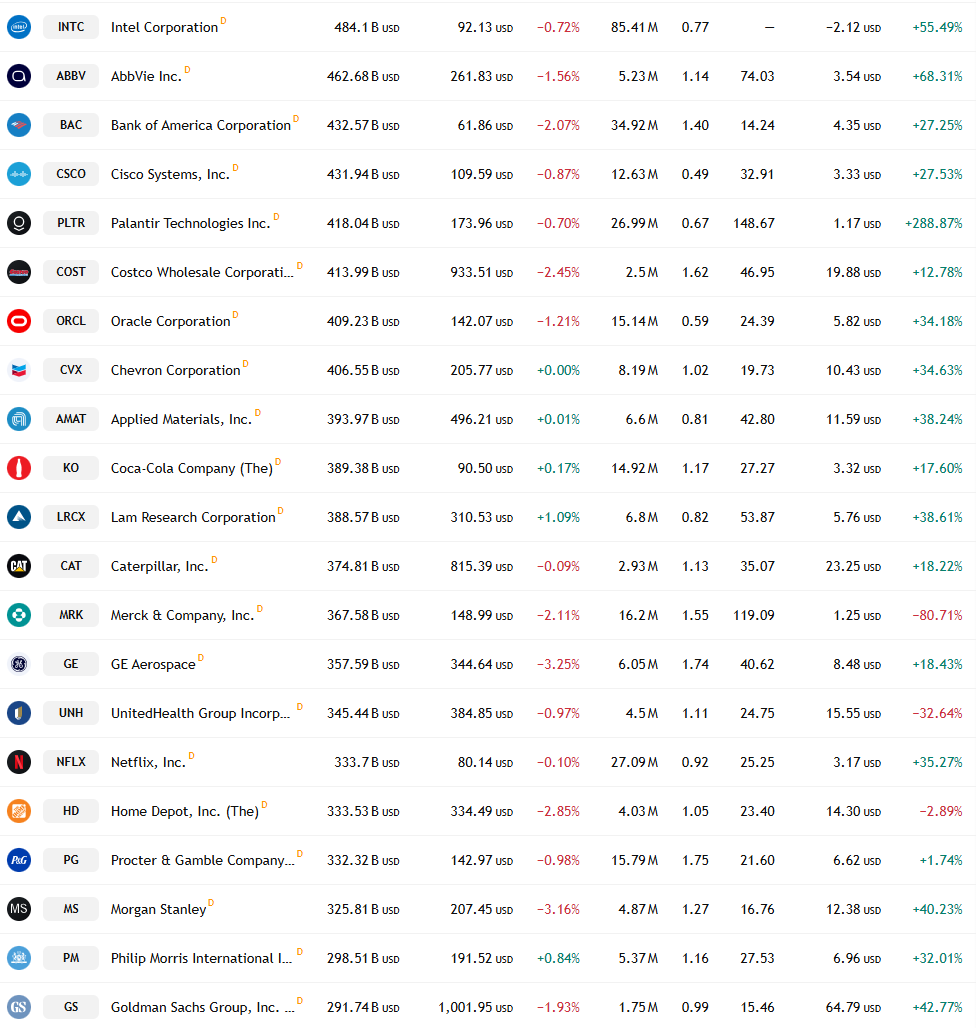Viewport: 976px width, 1028px height.
Task: Select the KO ticker badge
Action: (71, 467)
